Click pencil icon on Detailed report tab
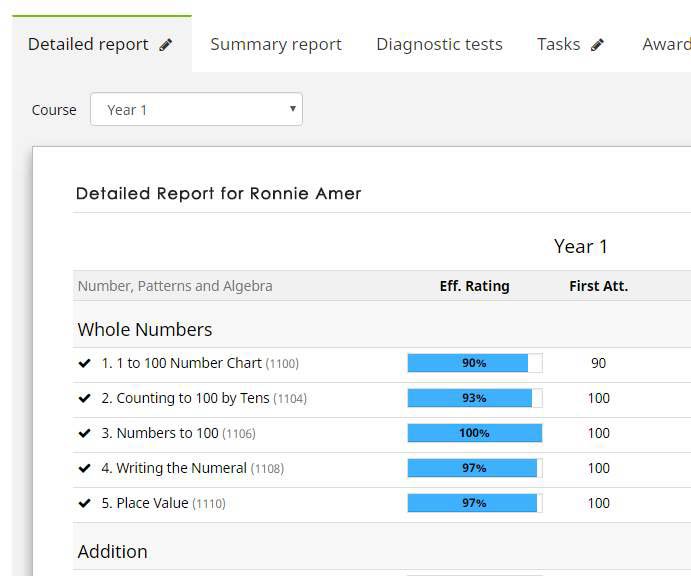The image size is (691, 576). 166,45
